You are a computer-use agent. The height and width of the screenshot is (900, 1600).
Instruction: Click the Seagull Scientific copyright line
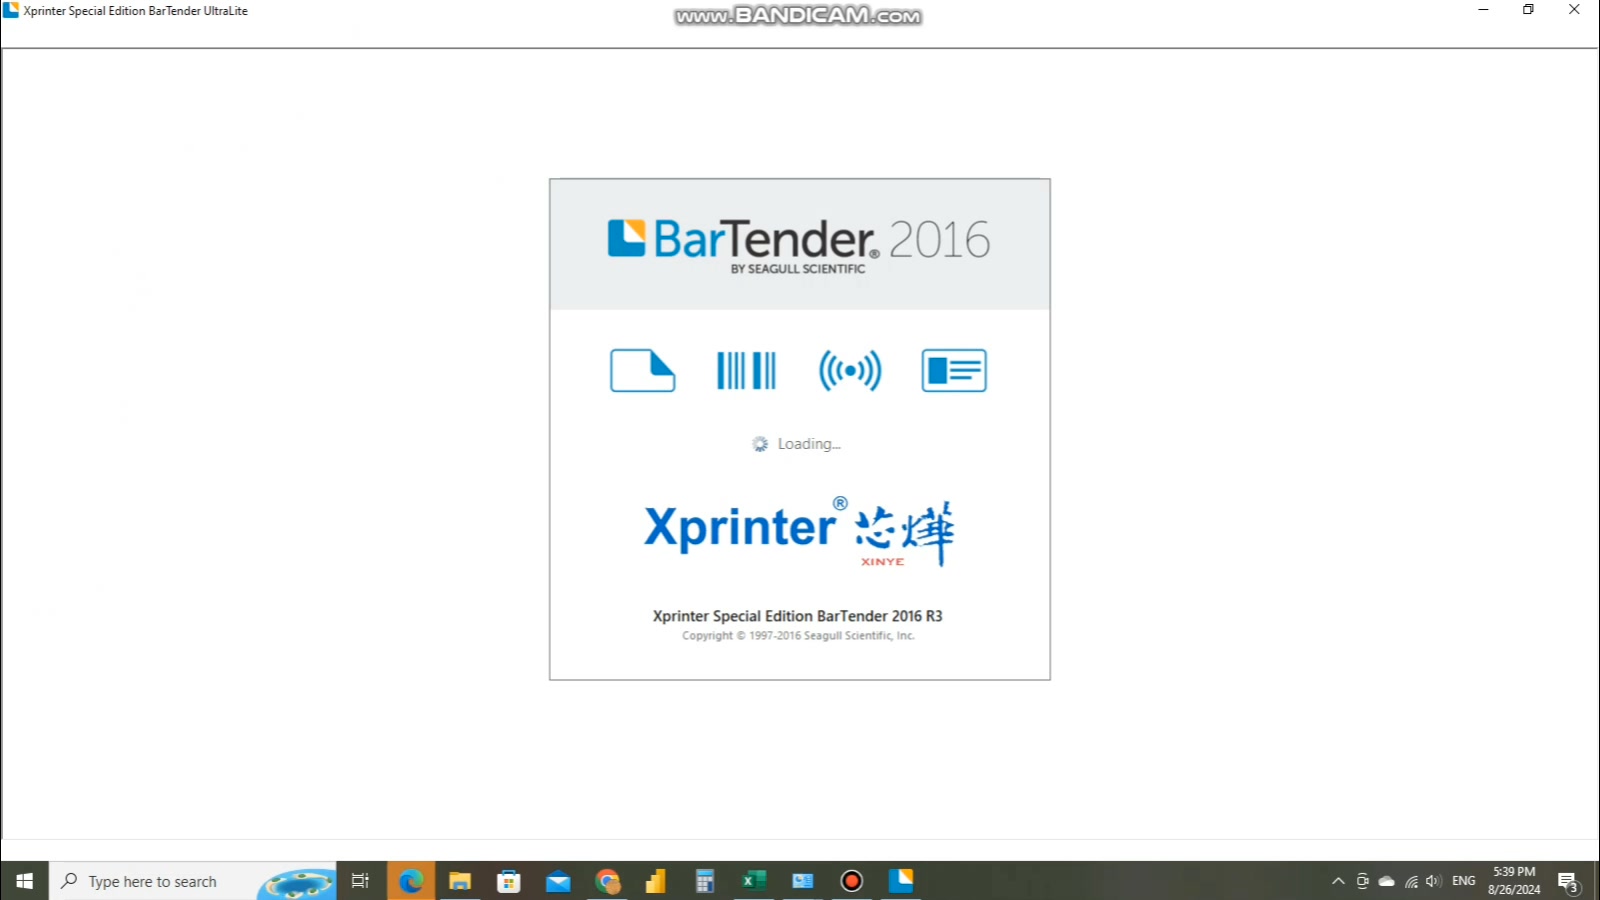pos(798,636)
